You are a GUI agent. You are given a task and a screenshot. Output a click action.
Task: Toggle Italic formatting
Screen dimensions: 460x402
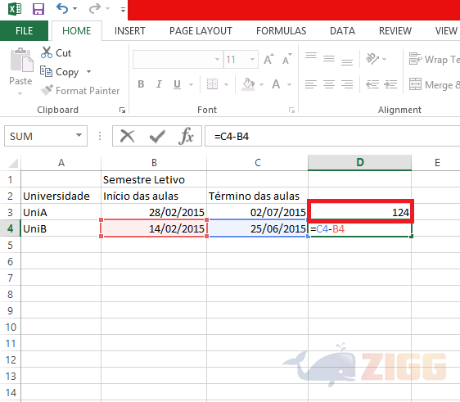(159, 84)
